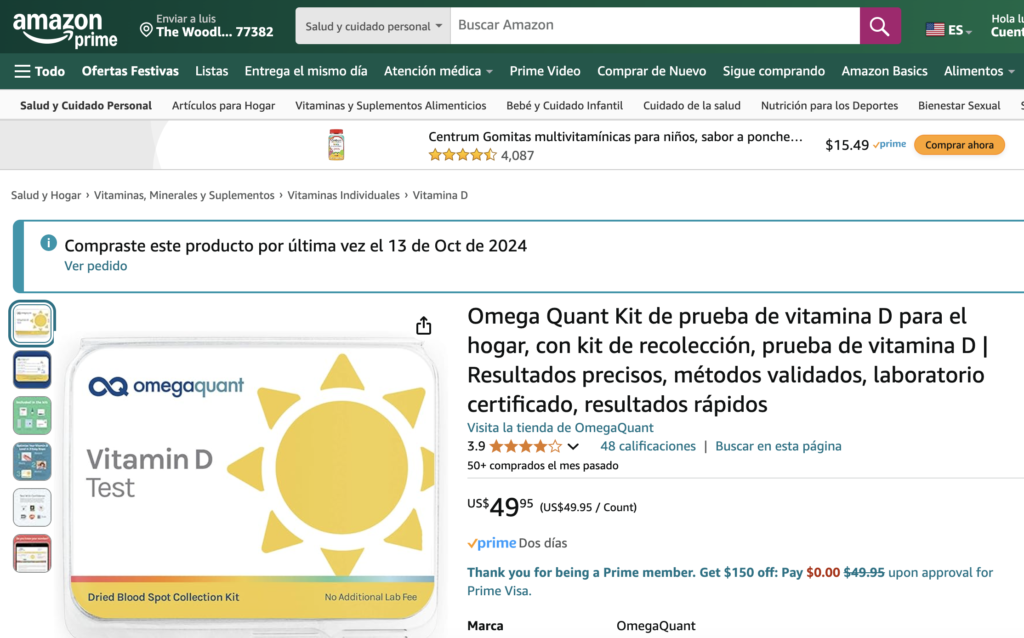Click the share icon above product image
The width and height of the screenshot is (1024, 638).
(x=423, y=326)
